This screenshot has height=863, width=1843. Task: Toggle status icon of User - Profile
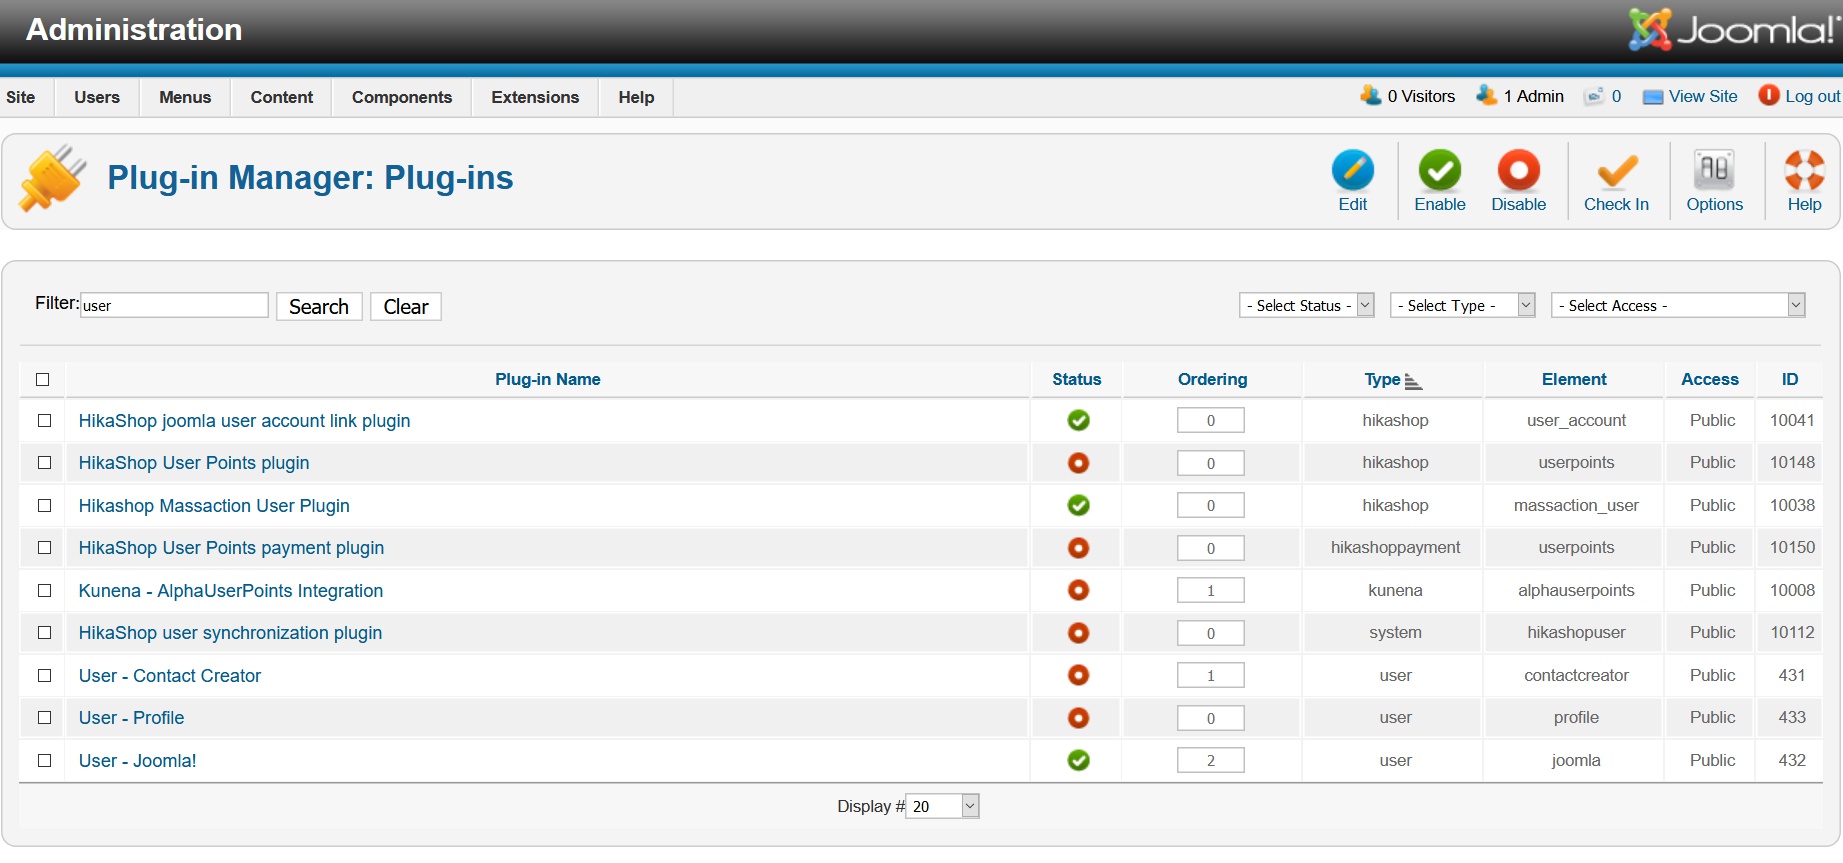click(x=1078, y=718)
